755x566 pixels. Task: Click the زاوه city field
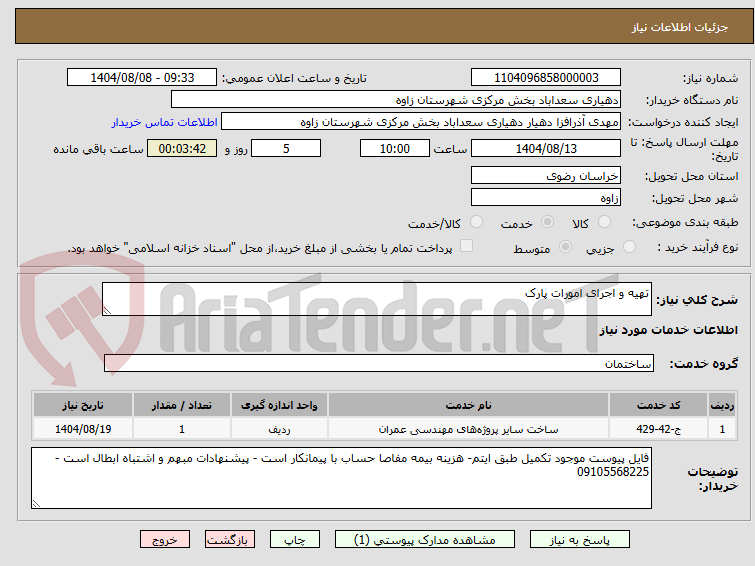pos(546,197)
